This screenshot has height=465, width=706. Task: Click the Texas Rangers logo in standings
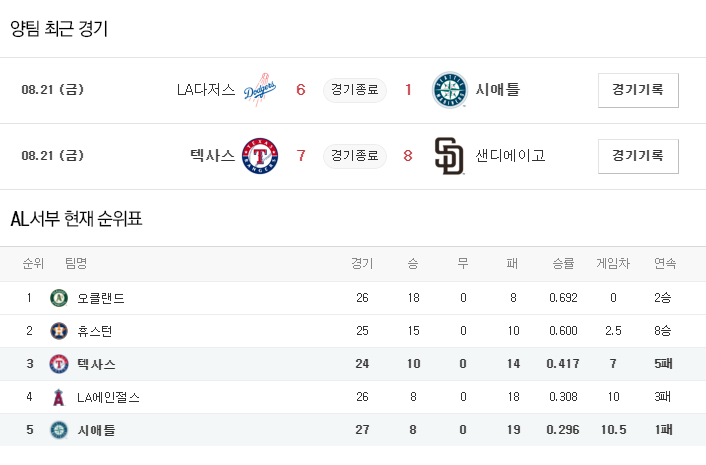pos(58,364)
